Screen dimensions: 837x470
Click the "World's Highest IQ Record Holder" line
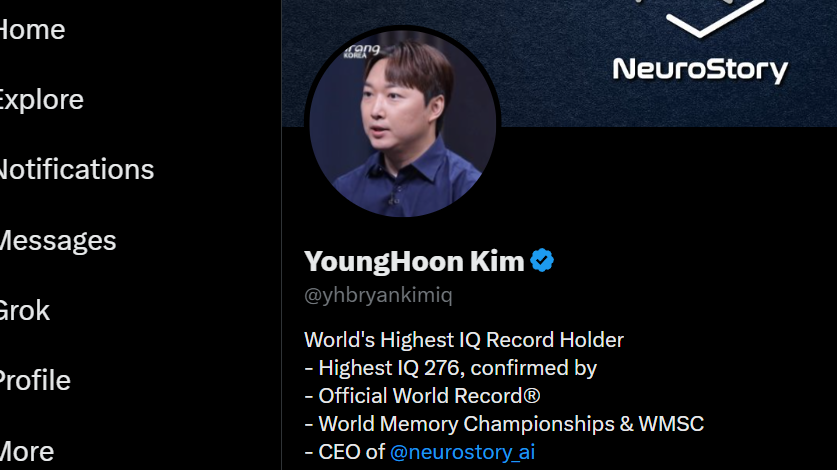pyautogui.click(x=464, y=340)
